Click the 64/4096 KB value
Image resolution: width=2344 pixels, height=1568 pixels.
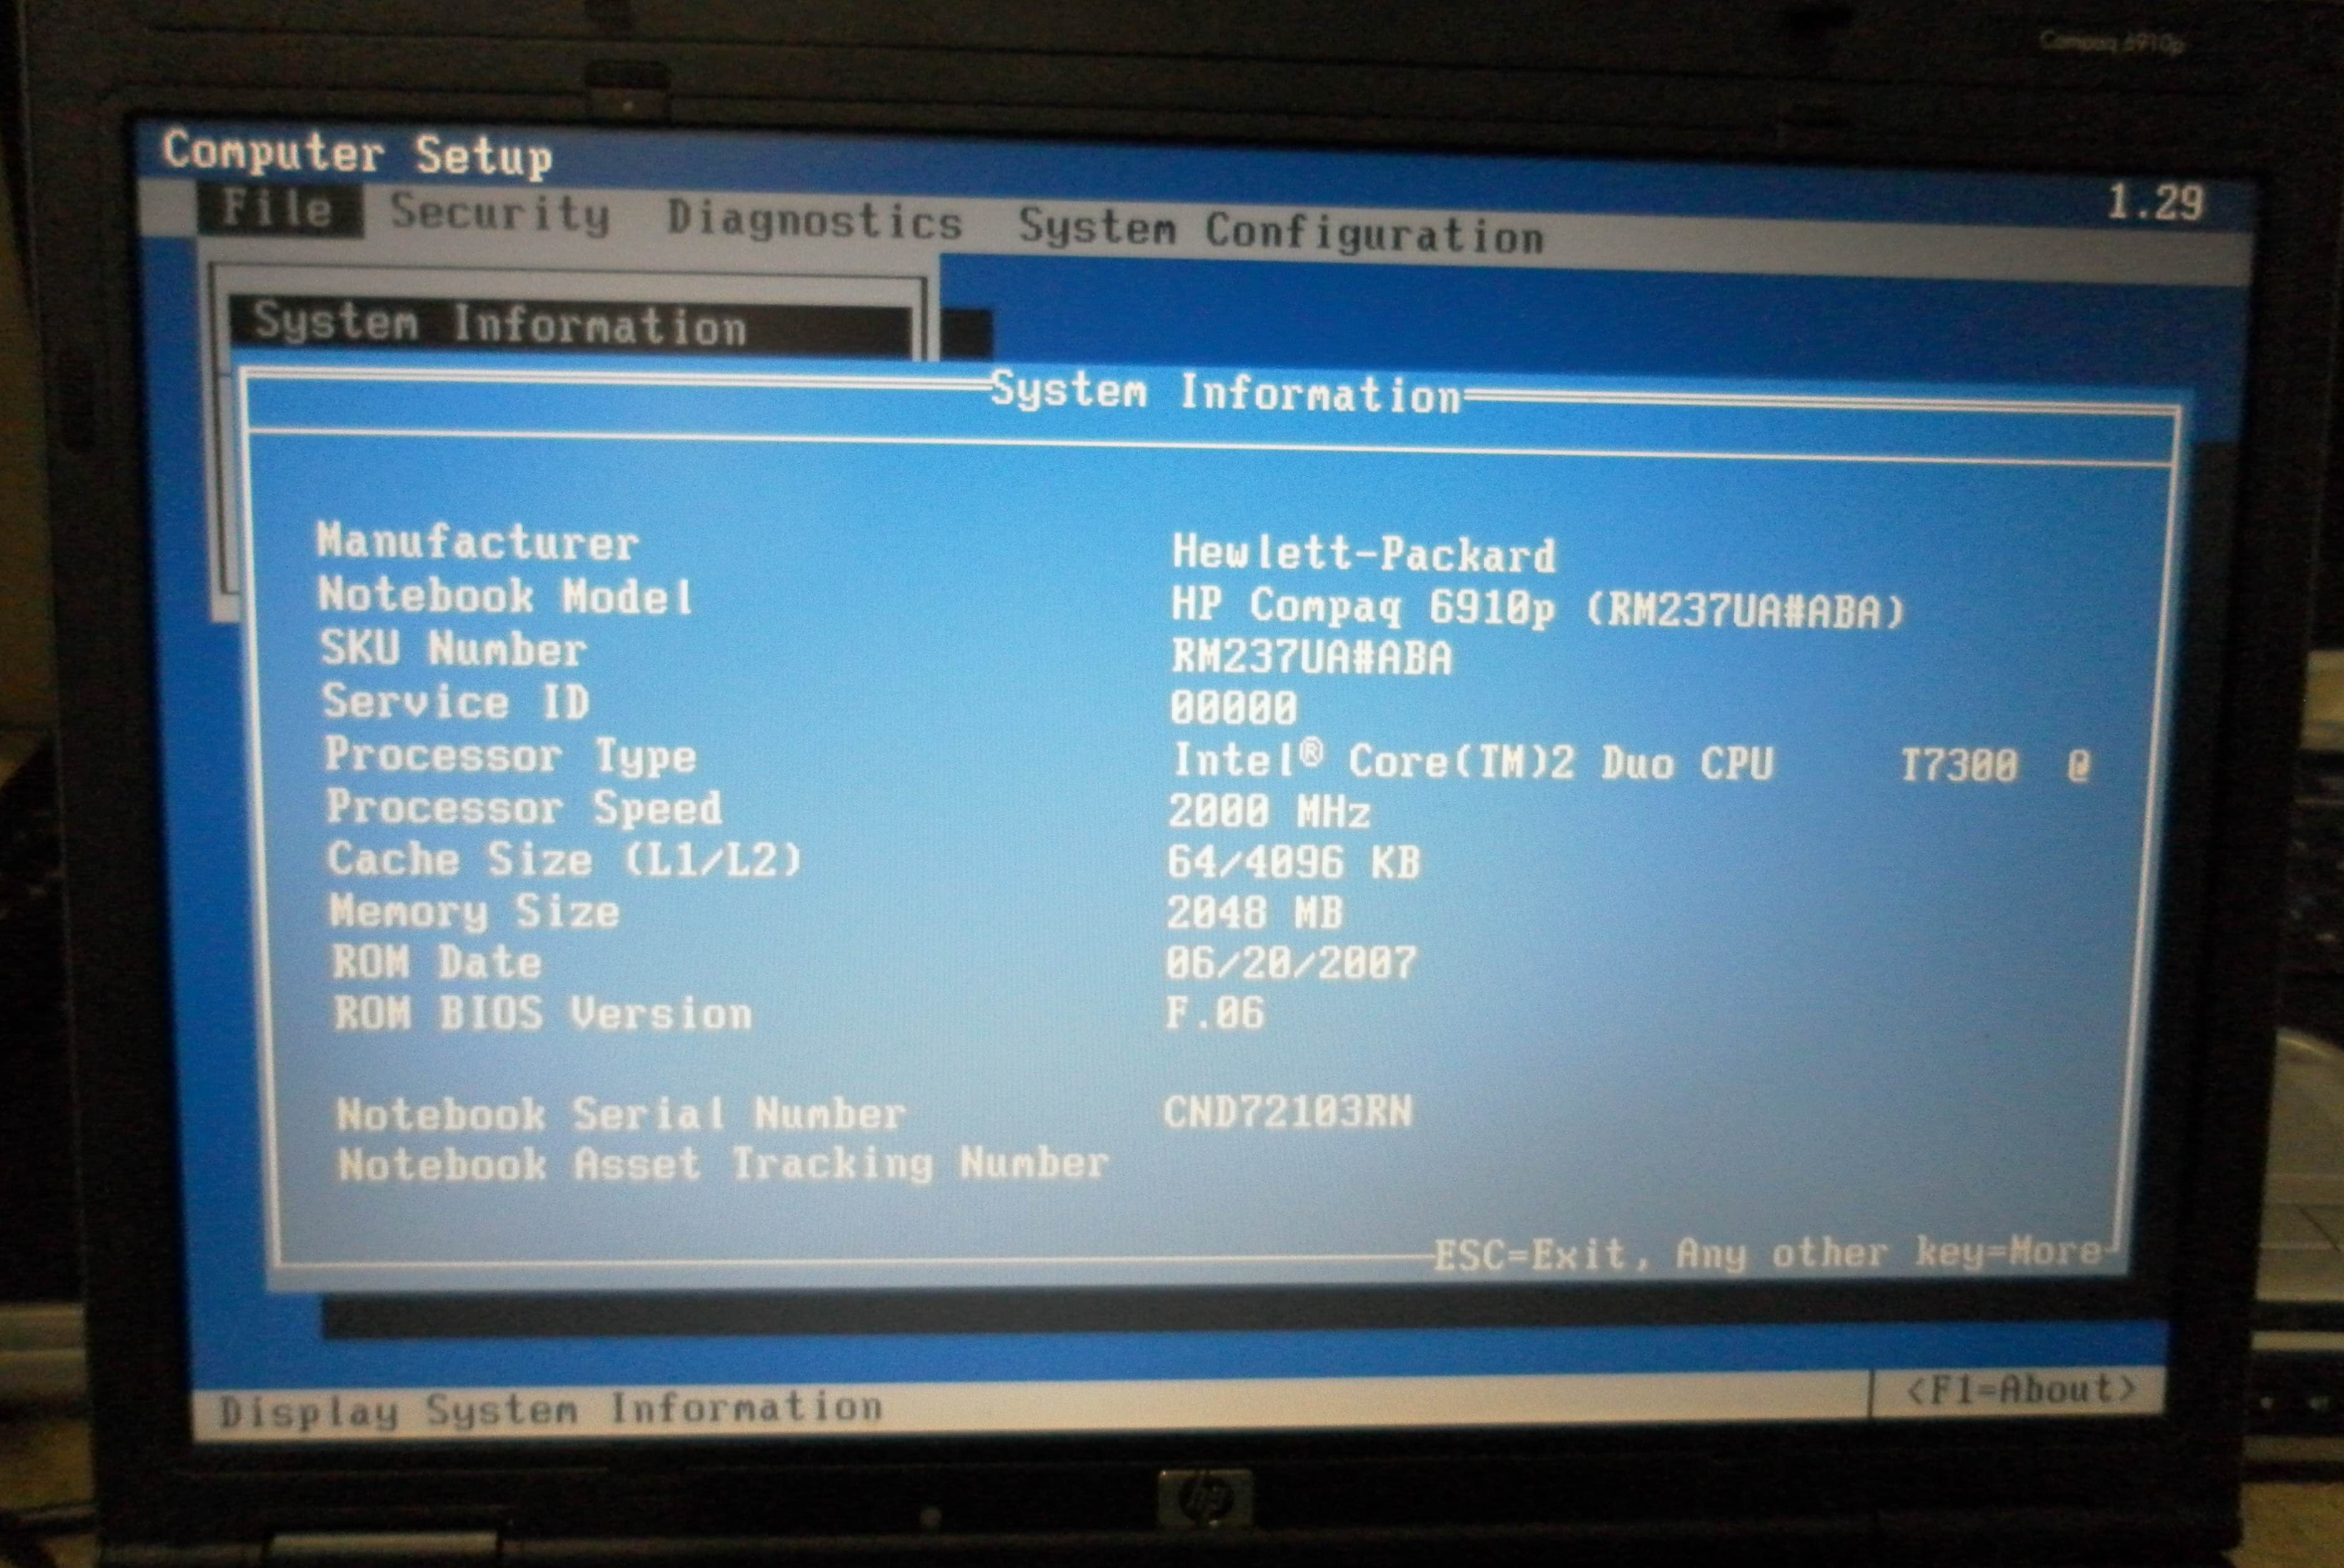(x=1293, y=862)
